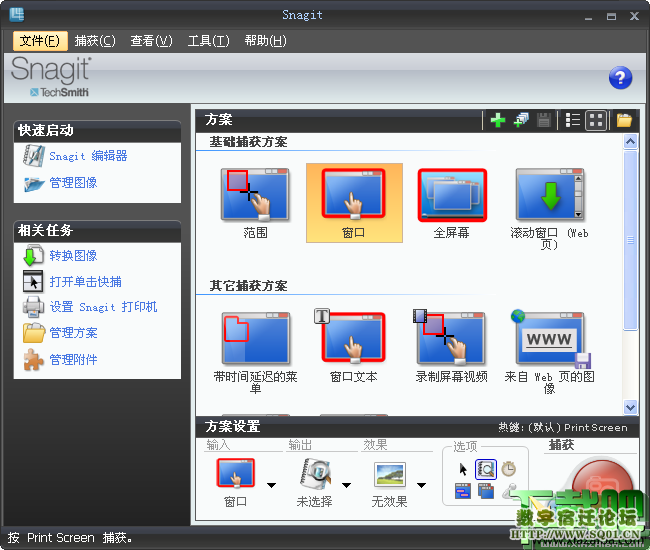Image resolution: width=650 pixels, height=550 pixels.
Task: Minimize the Snagit window
Action: (x=588, y=17)
